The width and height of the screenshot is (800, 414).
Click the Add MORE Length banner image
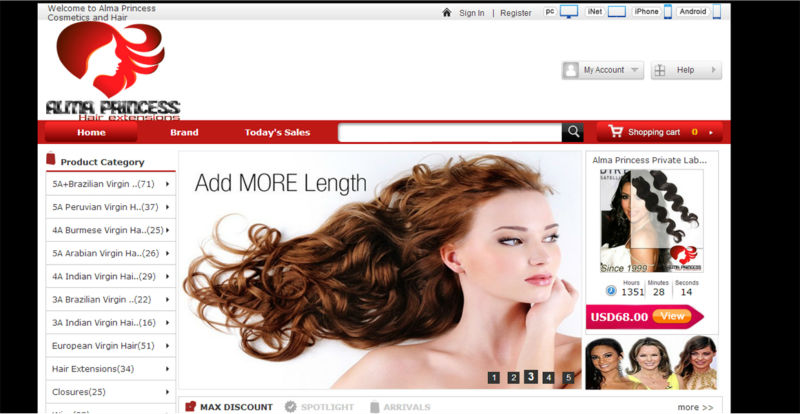[x=380, y=270]
